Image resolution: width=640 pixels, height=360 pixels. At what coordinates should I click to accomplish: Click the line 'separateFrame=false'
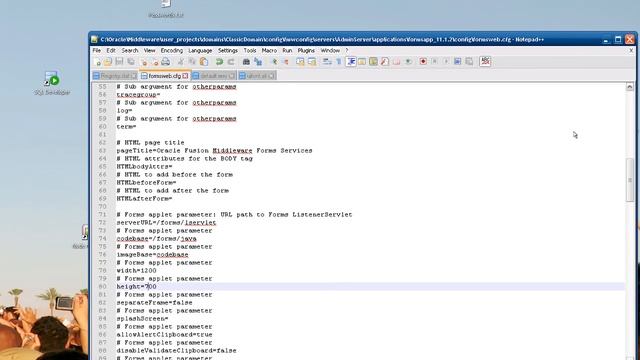(154, 302)
